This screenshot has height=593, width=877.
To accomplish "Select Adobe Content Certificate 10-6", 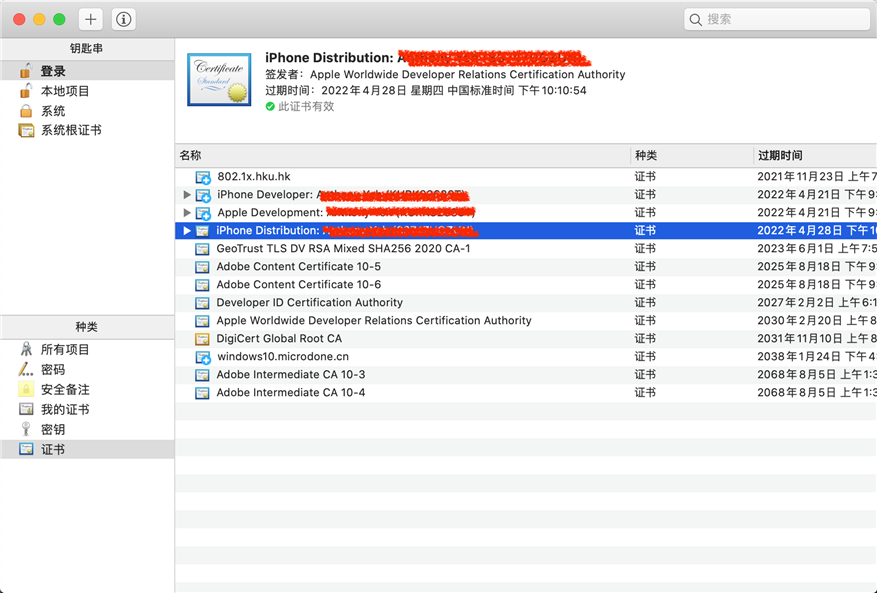I will [x=299, y=284].
